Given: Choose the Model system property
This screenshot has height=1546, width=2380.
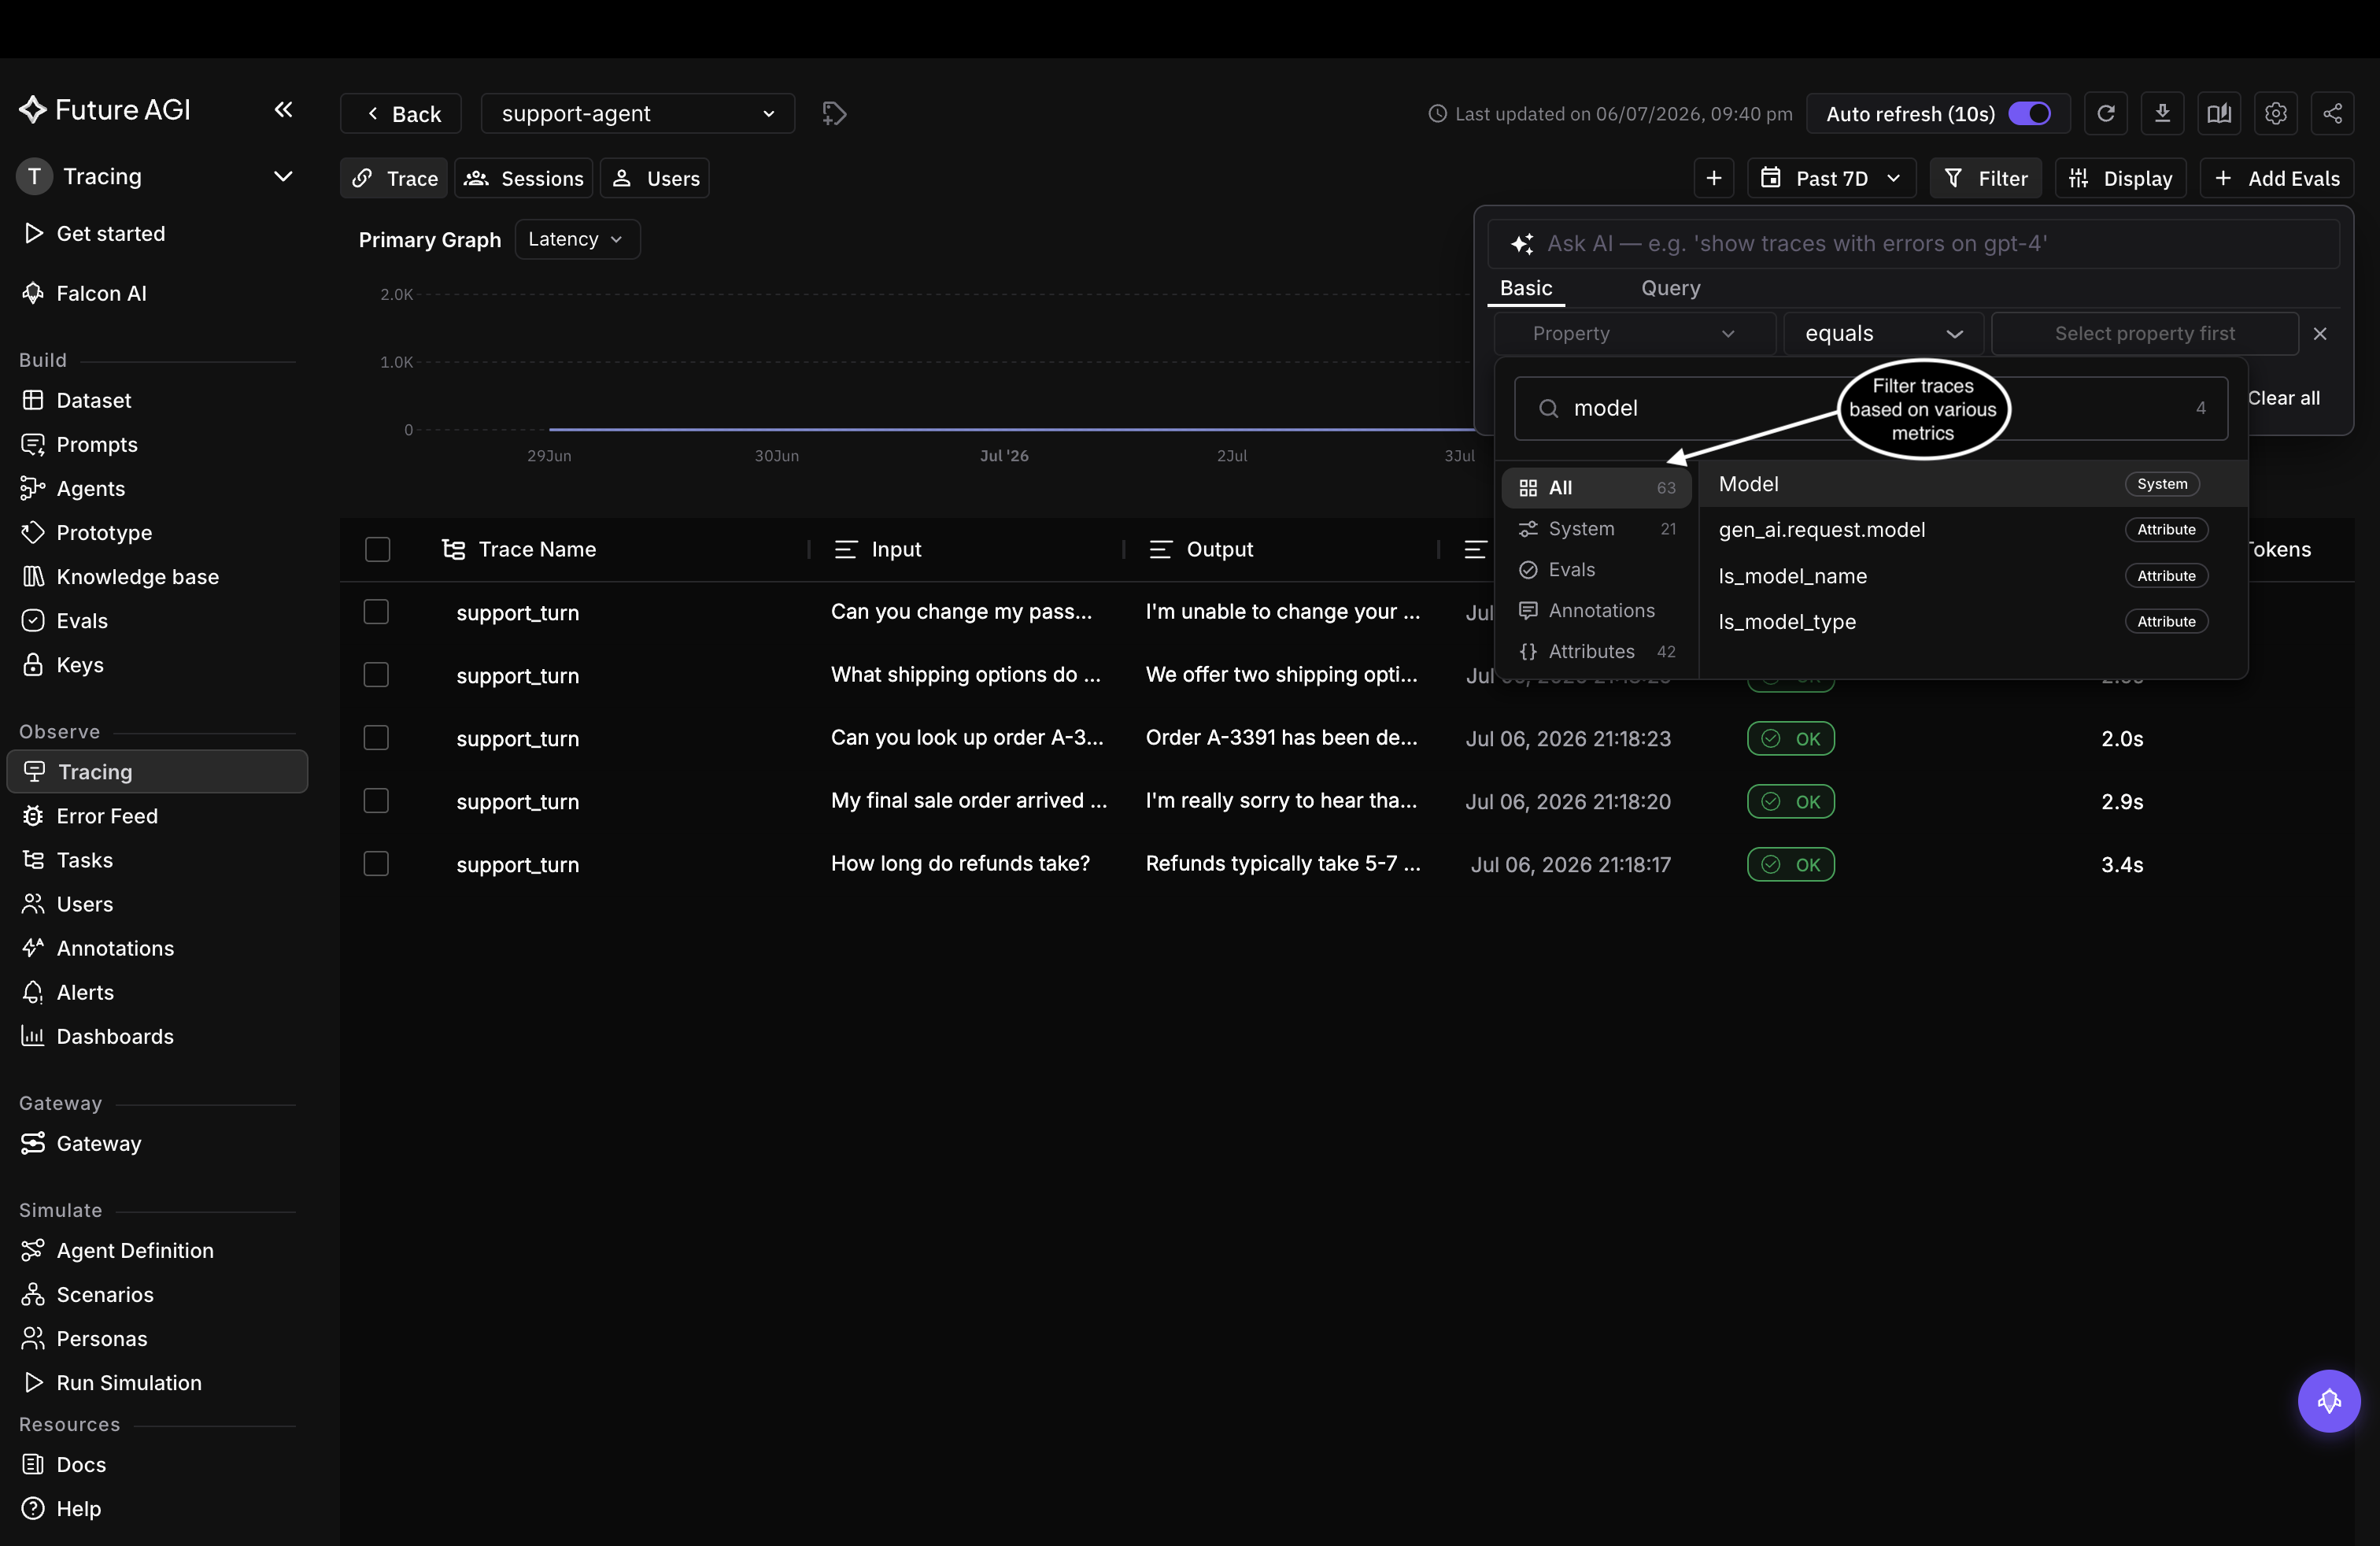Looking at the screenshot, I should tap(1973, 484).
